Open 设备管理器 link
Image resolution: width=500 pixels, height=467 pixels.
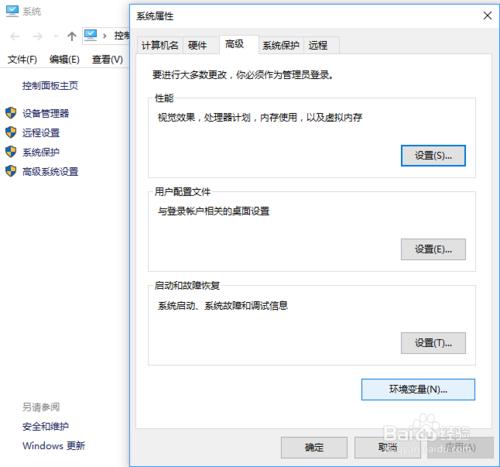(45, 113)
